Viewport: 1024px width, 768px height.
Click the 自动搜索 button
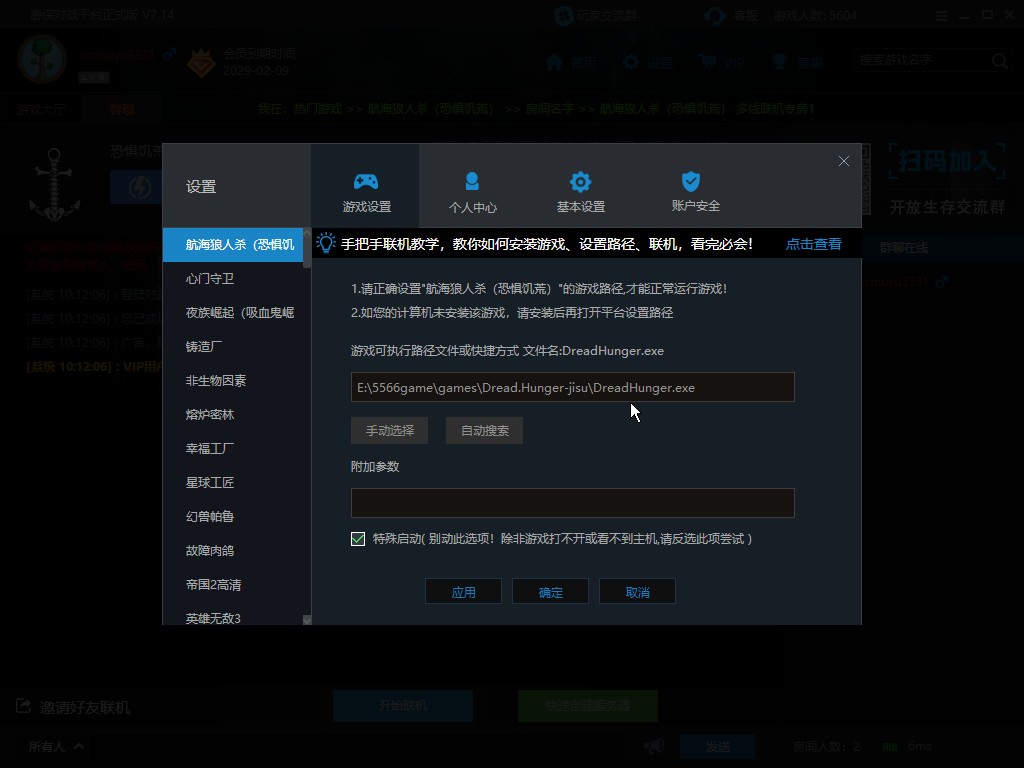point(485,430)
